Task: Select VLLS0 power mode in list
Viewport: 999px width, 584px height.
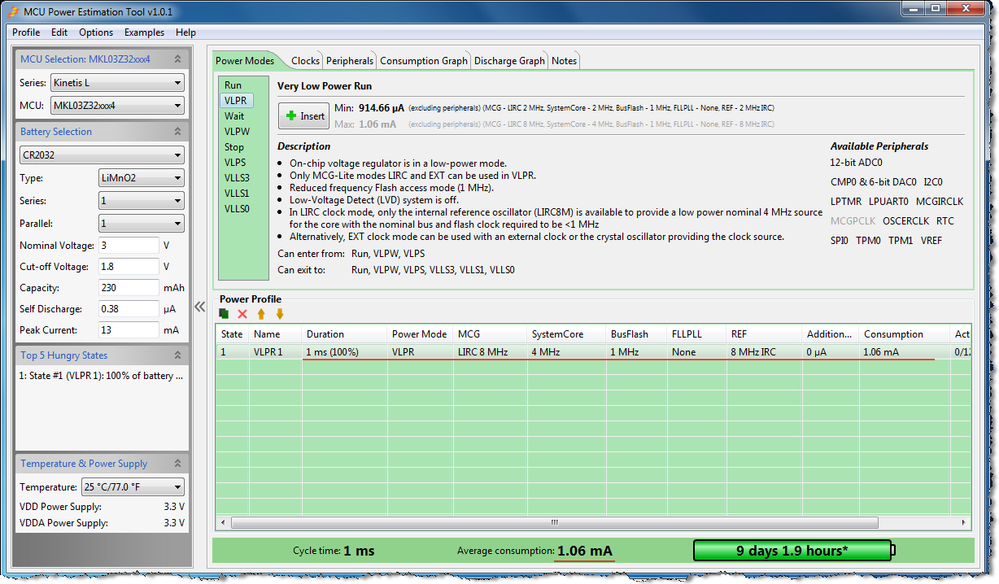Action: [x=237, y=209]
